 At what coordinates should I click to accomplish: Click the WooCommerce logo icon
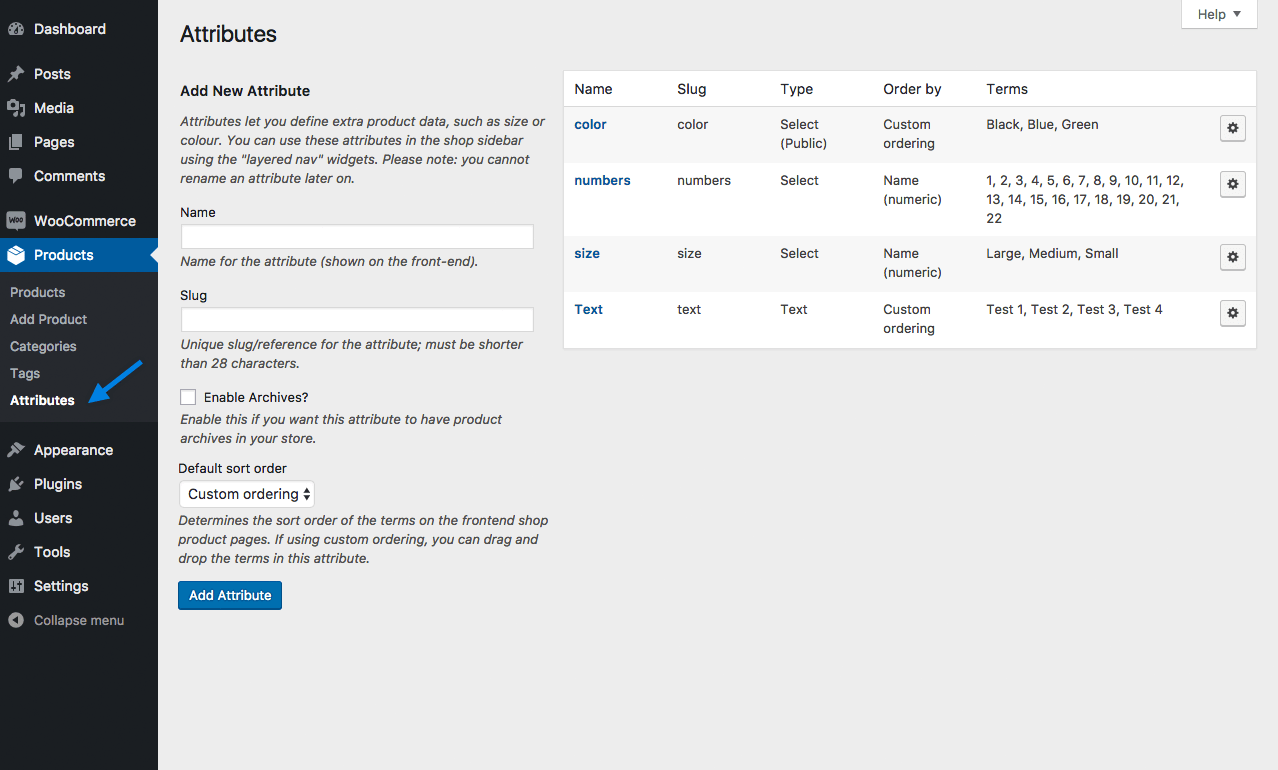click(x=16, y=221)
